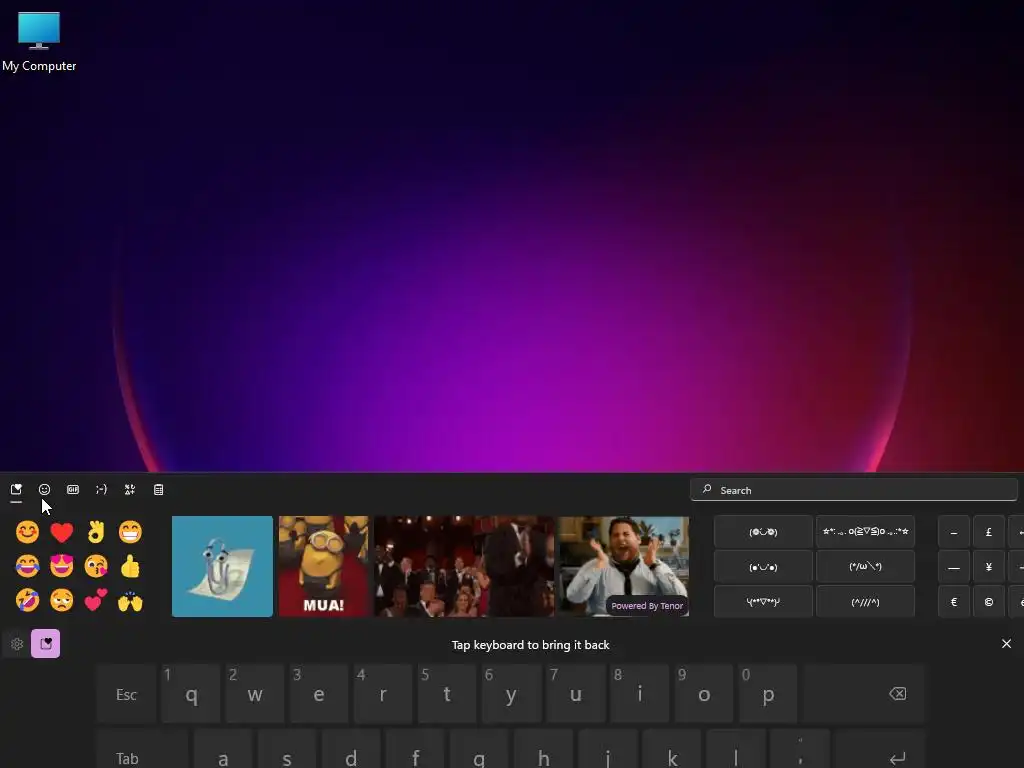Insert the disappointed sad face emoji
Image resolution: width=1024 pixels, height=768 pixels.
click(x=62, y=600)
